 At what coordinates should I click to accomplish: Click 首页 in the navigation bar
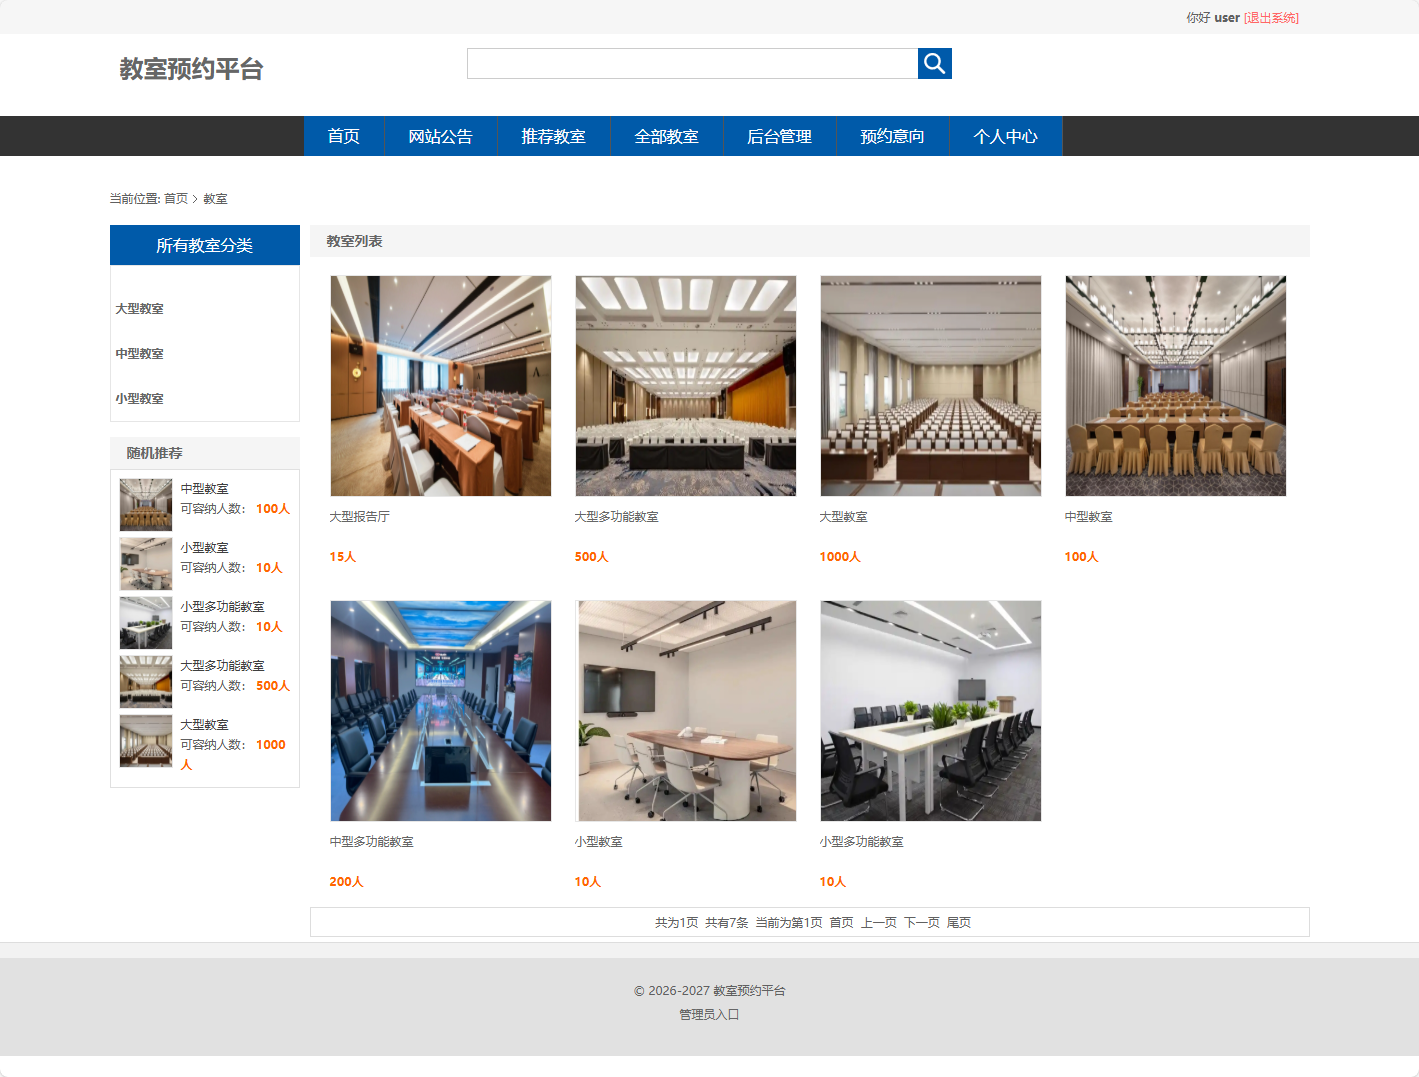click(x=343, y=136)
